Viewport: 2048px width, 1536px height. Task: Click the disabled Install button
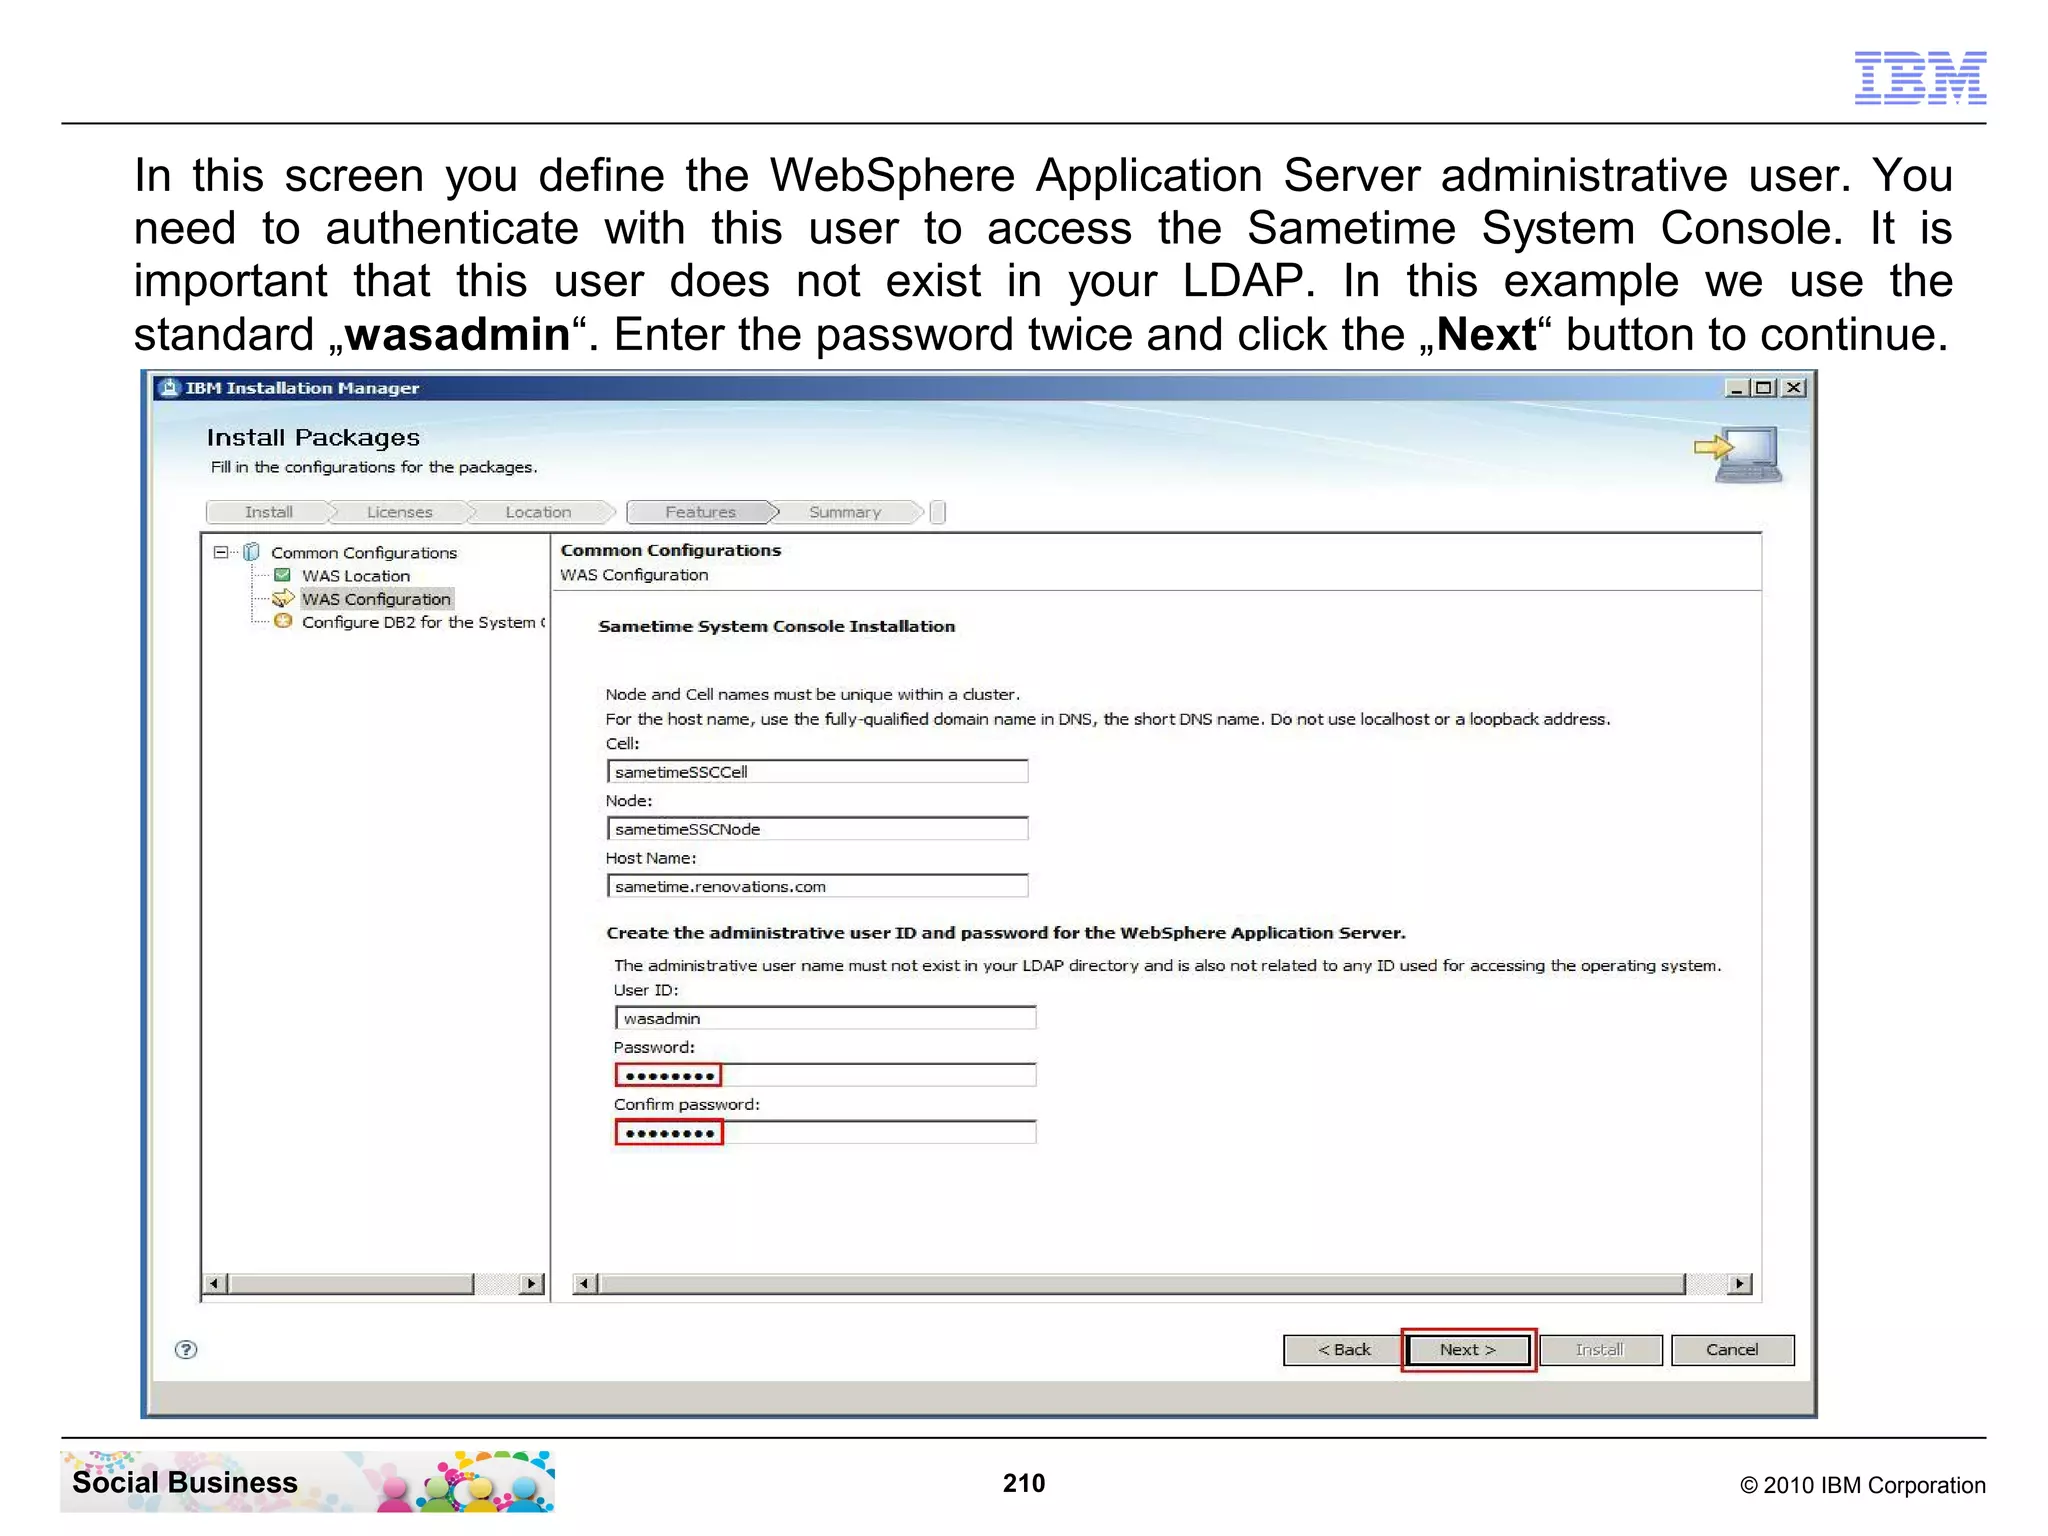tap(1600, 1349)
